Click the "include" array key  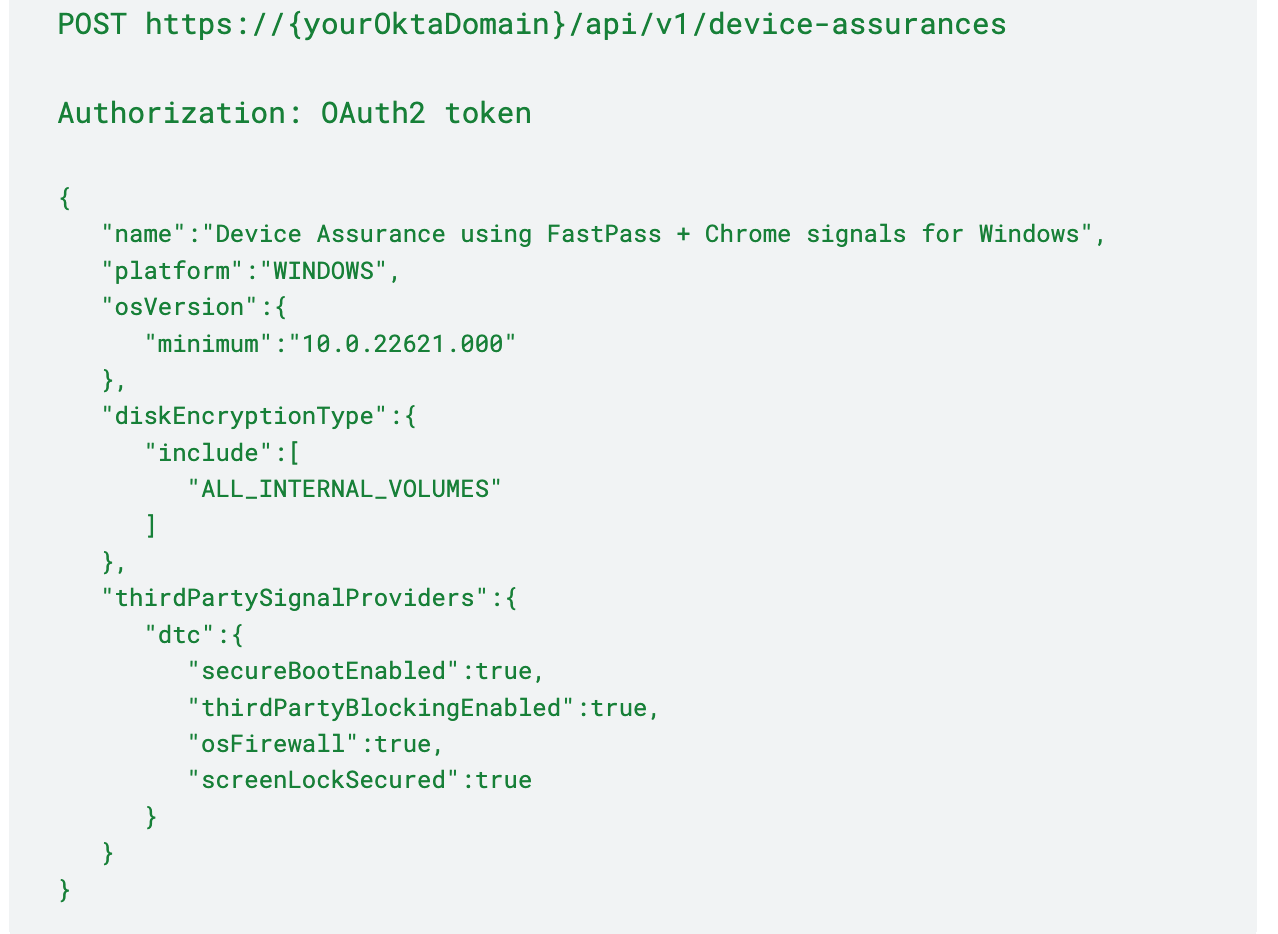pos(208,453)
